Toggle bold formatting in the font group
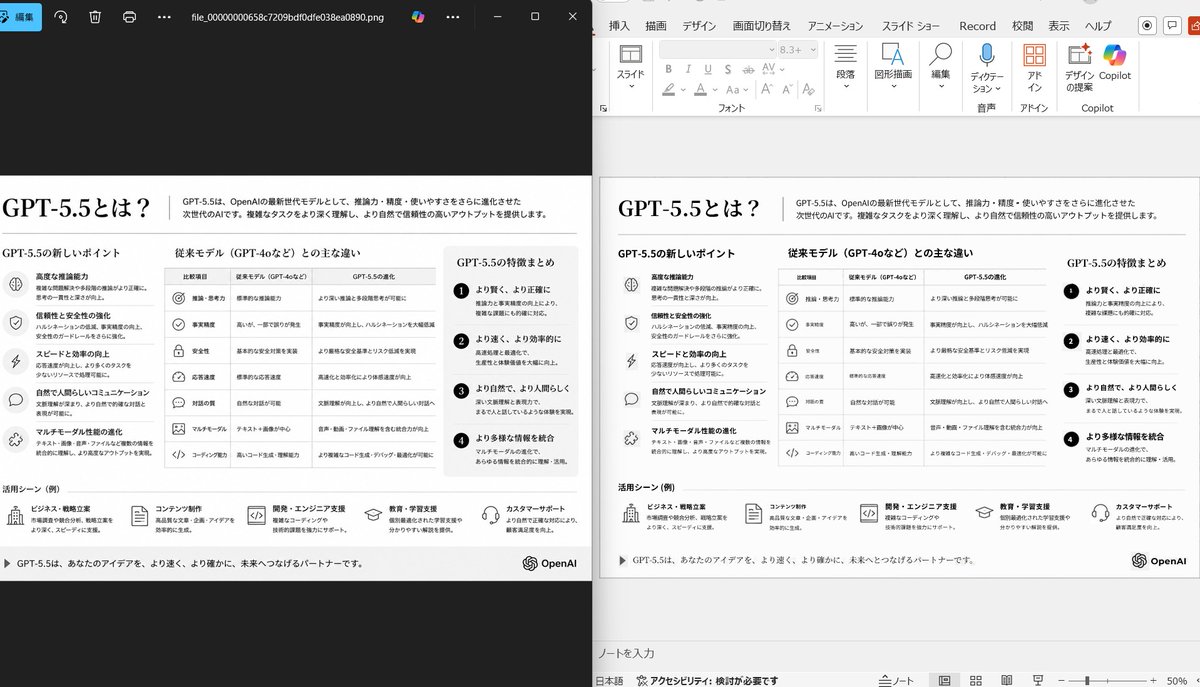This screenshot has height=687, width=1200. (667, 69)
